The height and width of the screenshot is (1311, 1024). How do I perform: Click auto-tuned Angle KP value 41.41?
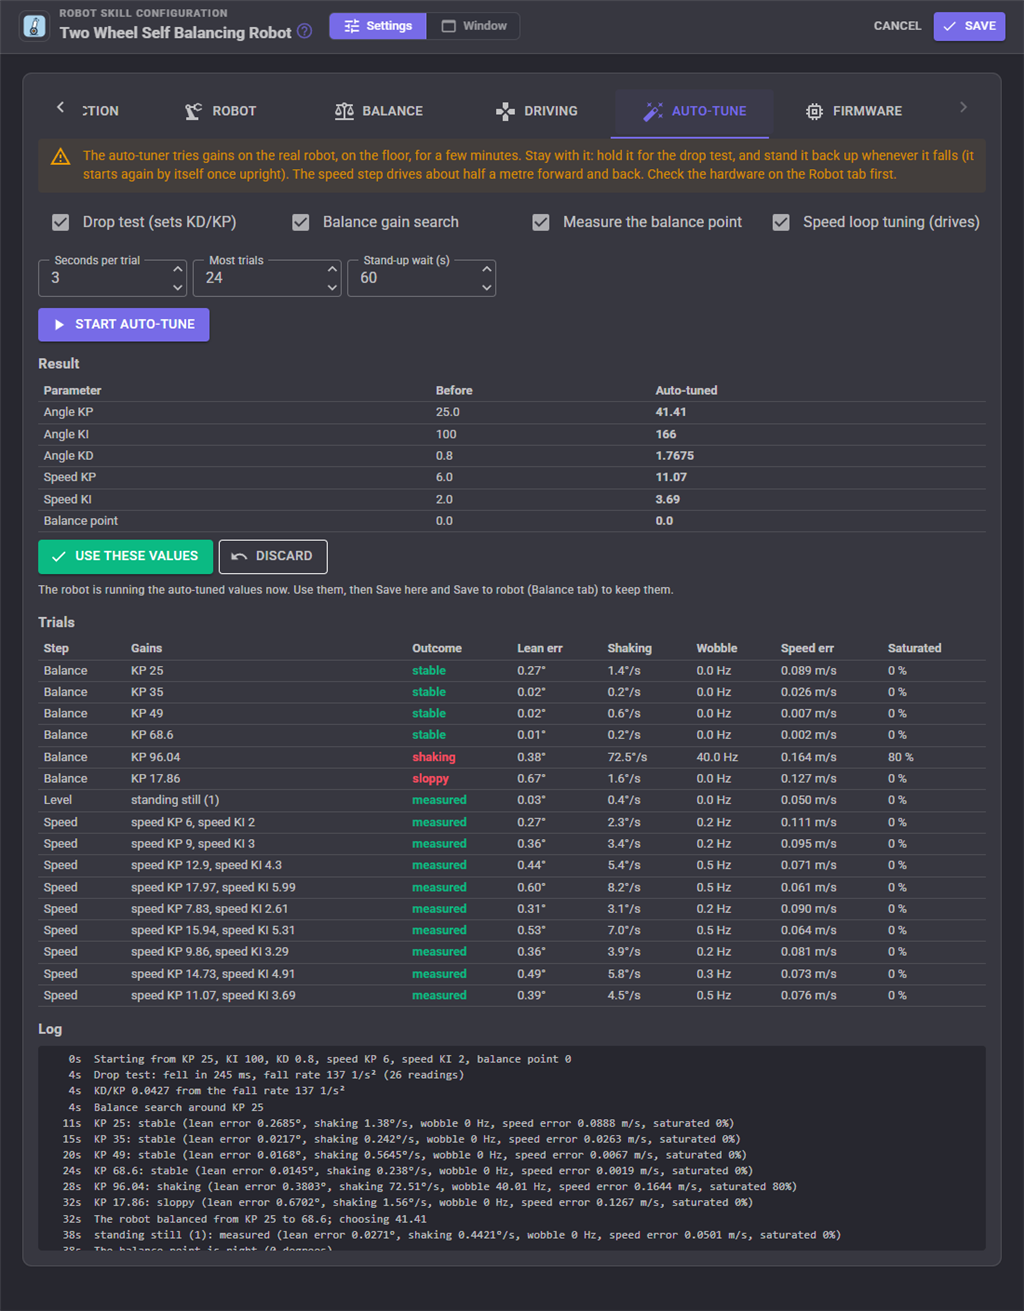670,412
